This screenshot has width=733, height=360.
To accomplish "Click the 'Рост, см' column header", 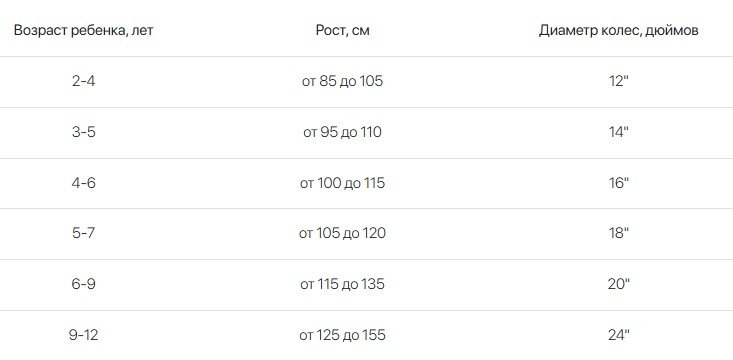I will (343, 31).
